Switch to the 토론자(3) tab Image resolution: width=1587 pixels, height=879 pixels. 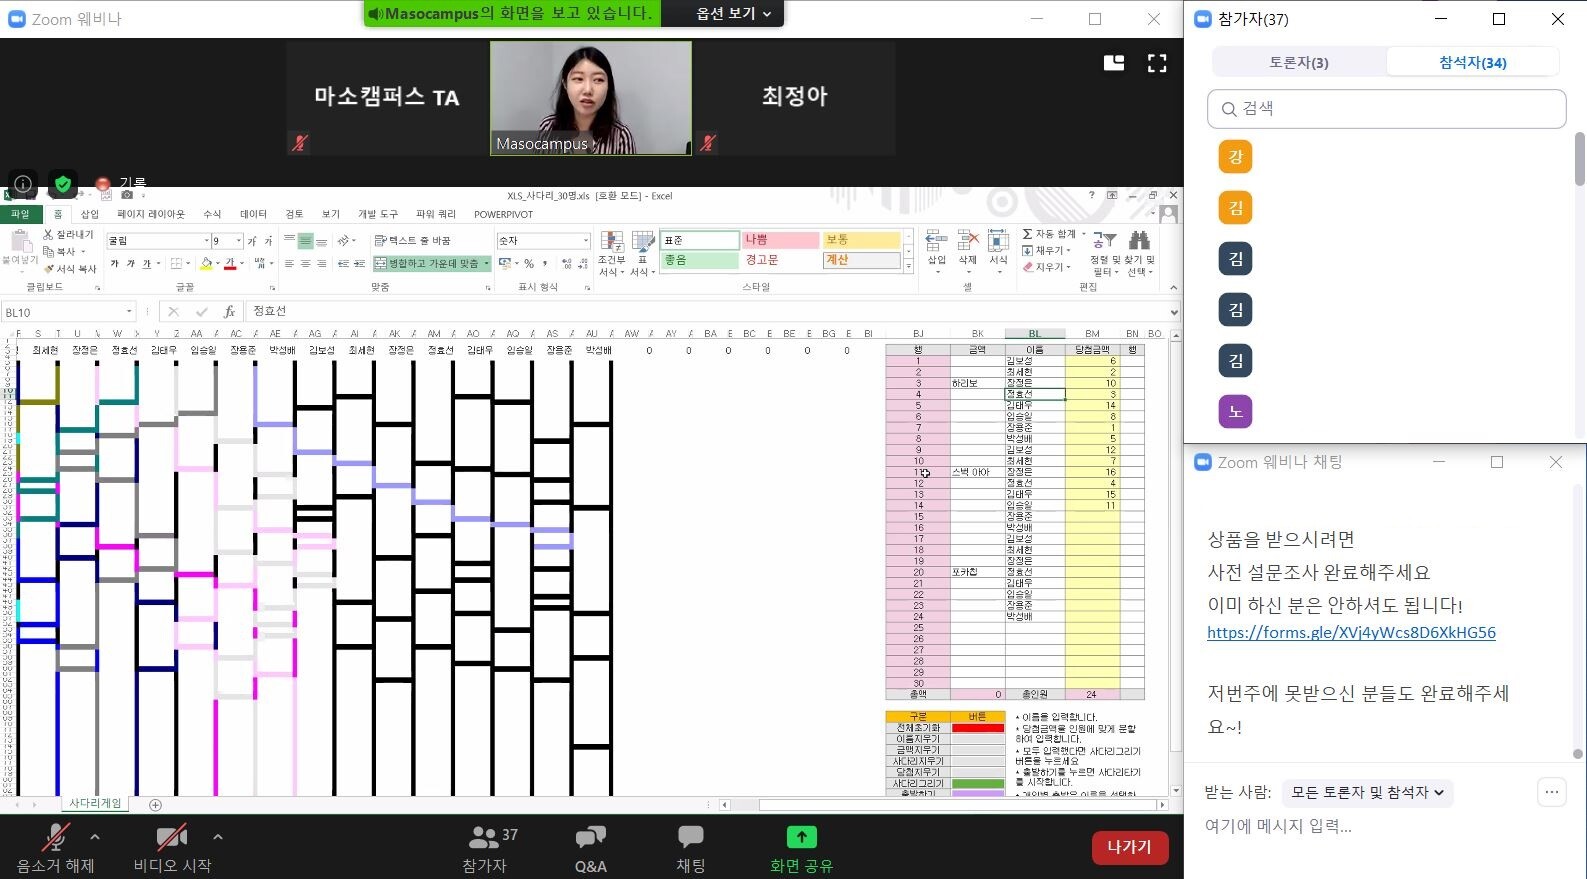1298,62
